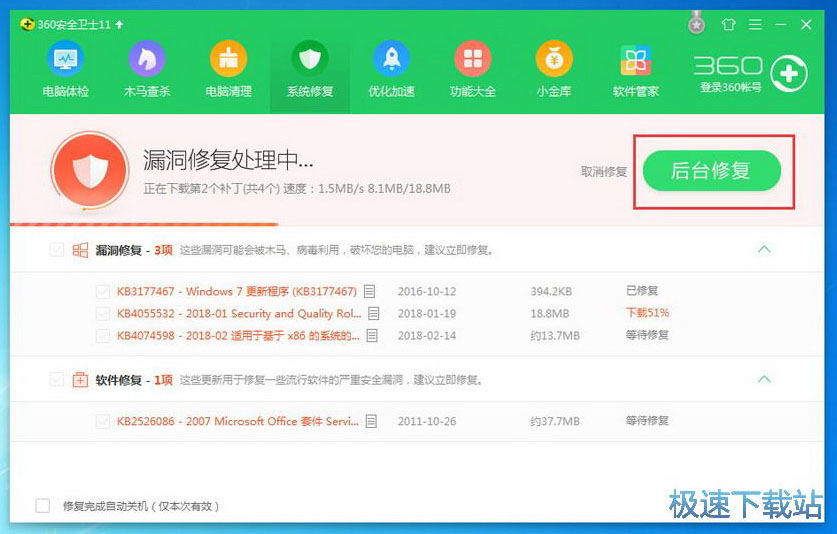Click the medal badge icon in title bar
Screen dimensions: 837x534
tap(696, 23)
